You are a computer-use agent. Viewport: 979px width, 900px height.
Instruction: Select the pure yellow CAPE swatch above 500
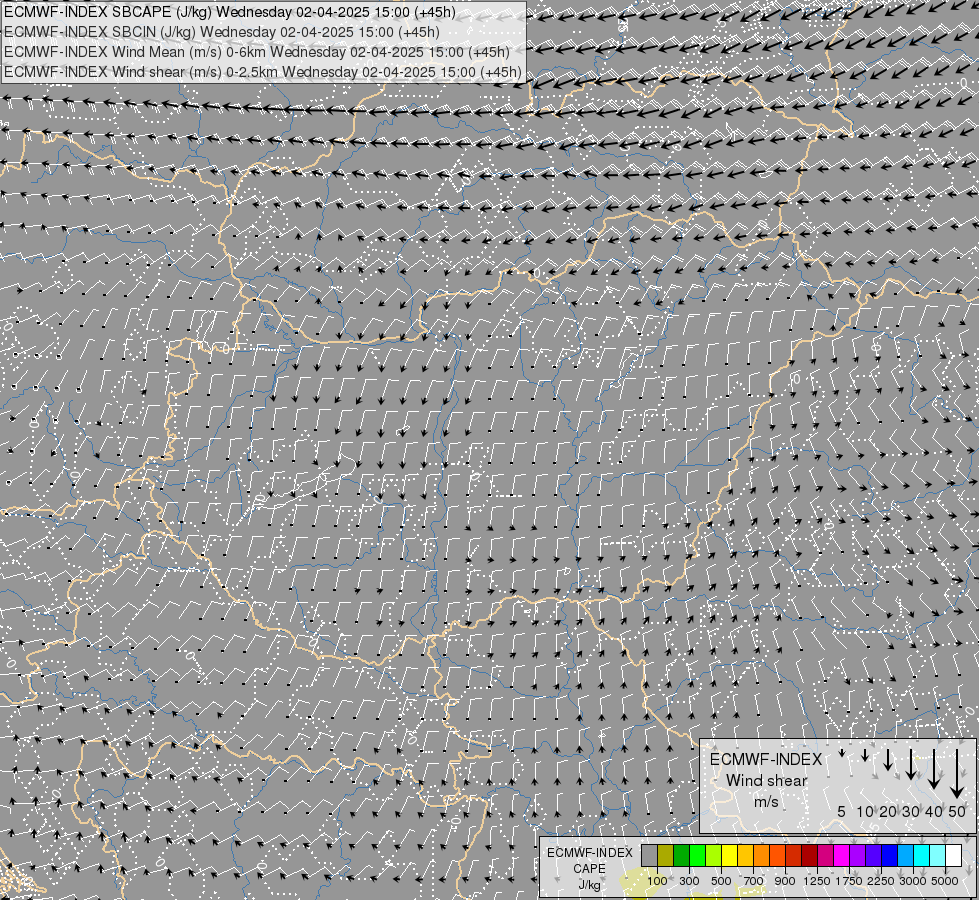click(x=730, y=855)
